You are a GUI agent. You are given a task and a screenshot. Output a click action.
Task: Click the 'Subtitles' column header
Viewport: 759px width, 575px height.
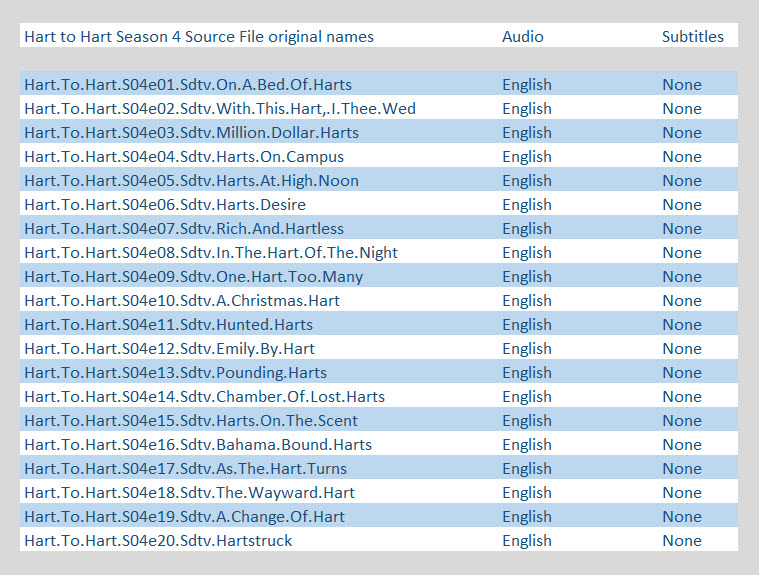point(693,37)
